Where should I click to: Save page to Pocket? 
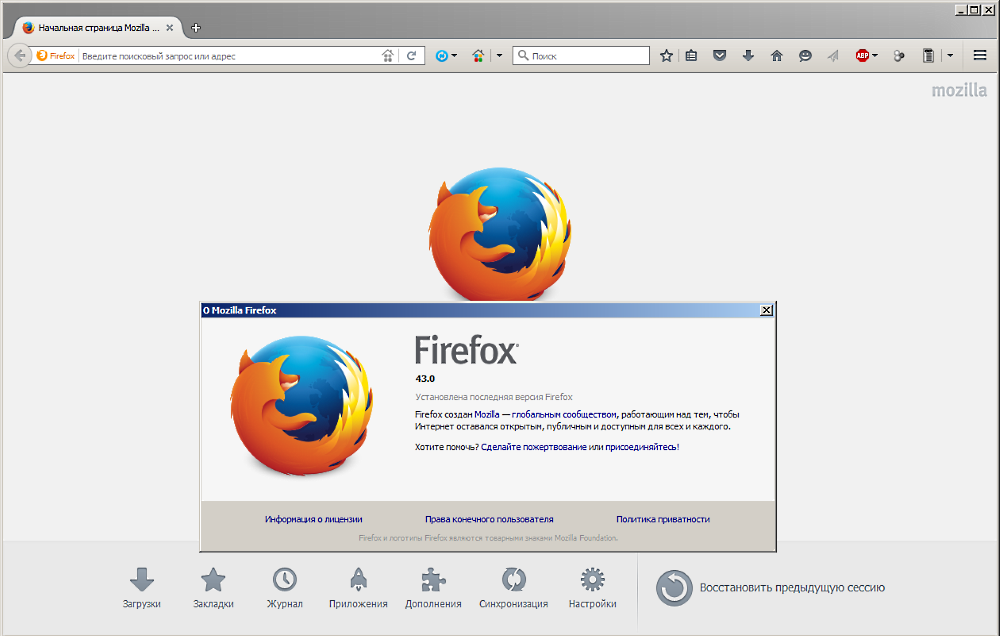click(x=719, y=56)
